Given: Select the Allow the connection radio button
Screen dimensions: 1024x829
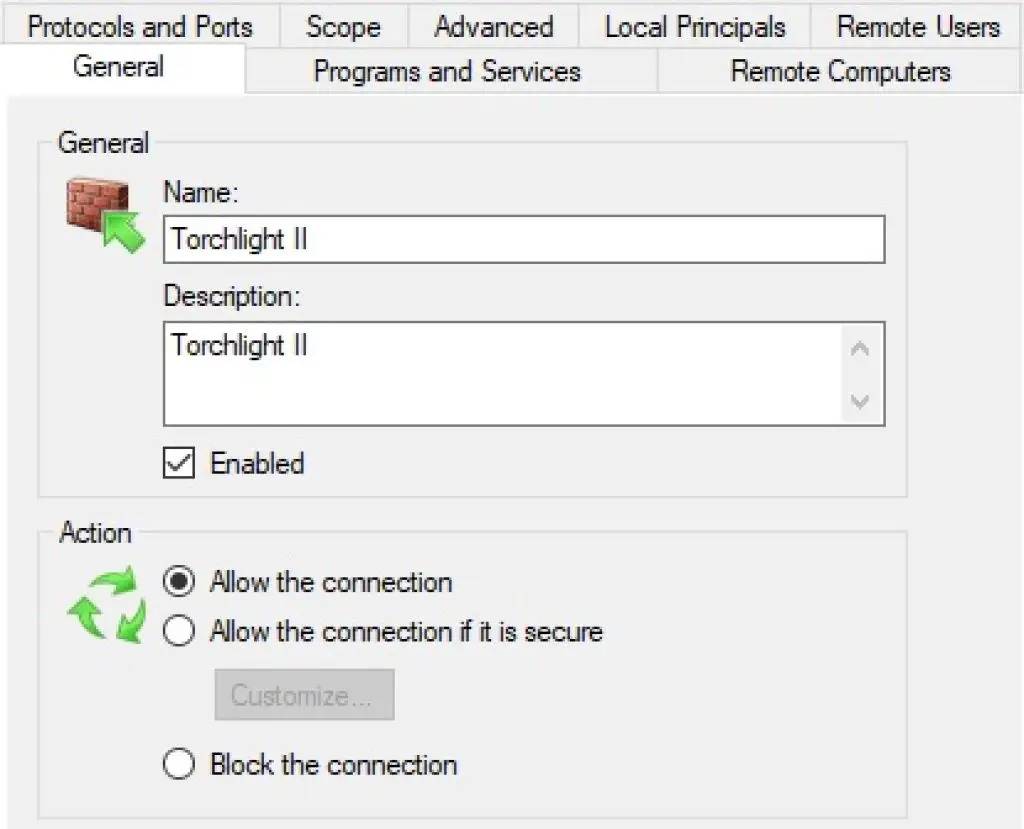Looking at the screenshot, I should point(178,581).
